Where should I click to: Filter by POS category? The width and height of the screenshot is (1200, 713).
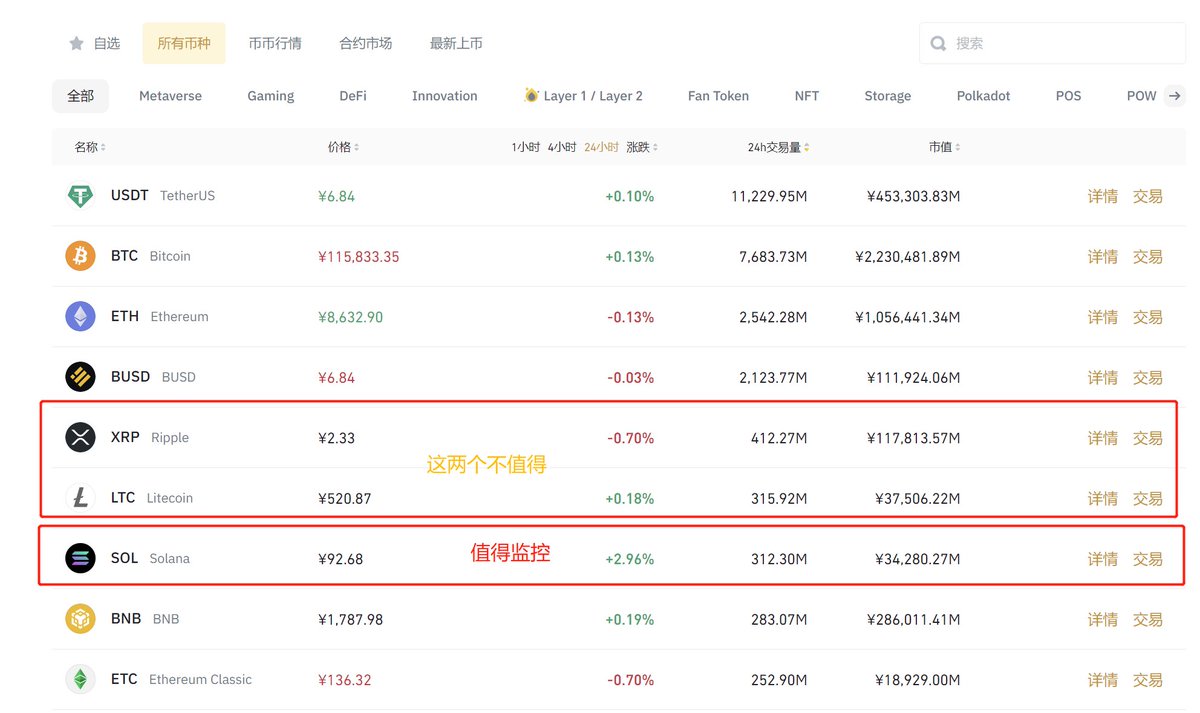point(1069,96)
